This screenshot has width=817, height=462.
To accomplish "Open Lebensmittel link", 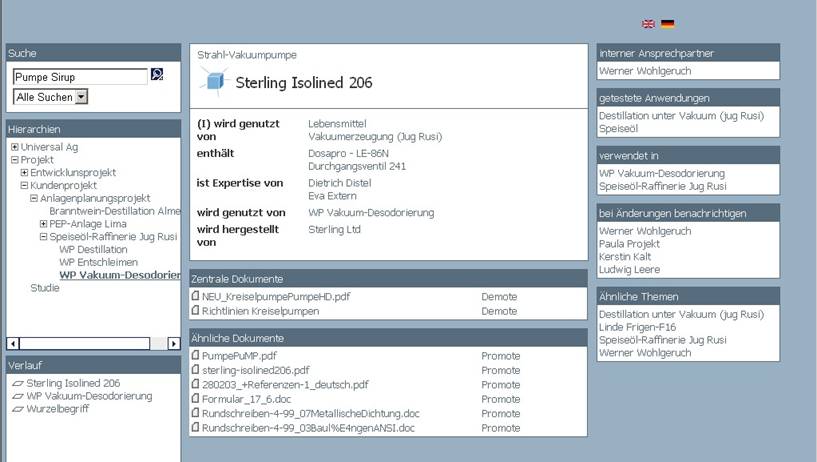I will [337, 123].
